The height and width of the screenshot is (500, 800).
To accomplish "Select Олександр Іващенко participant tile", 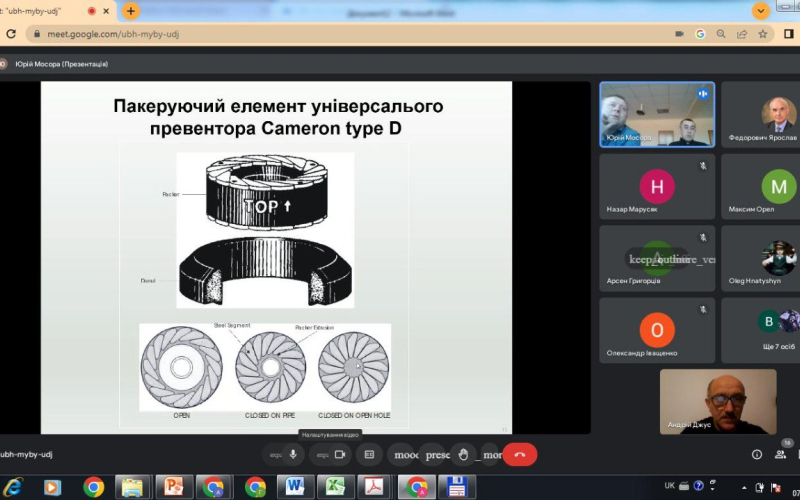I will 657,331.
